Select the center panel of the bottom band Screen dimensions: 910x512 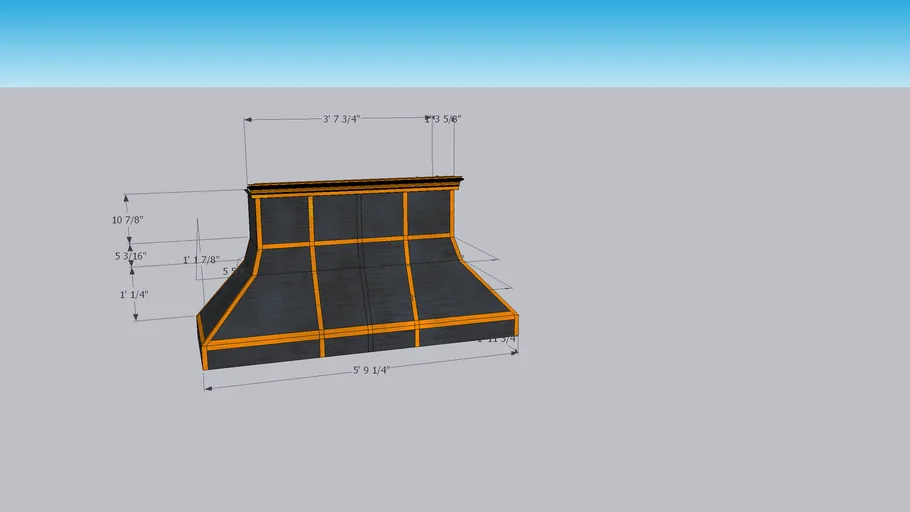click(x=369, y=343)
